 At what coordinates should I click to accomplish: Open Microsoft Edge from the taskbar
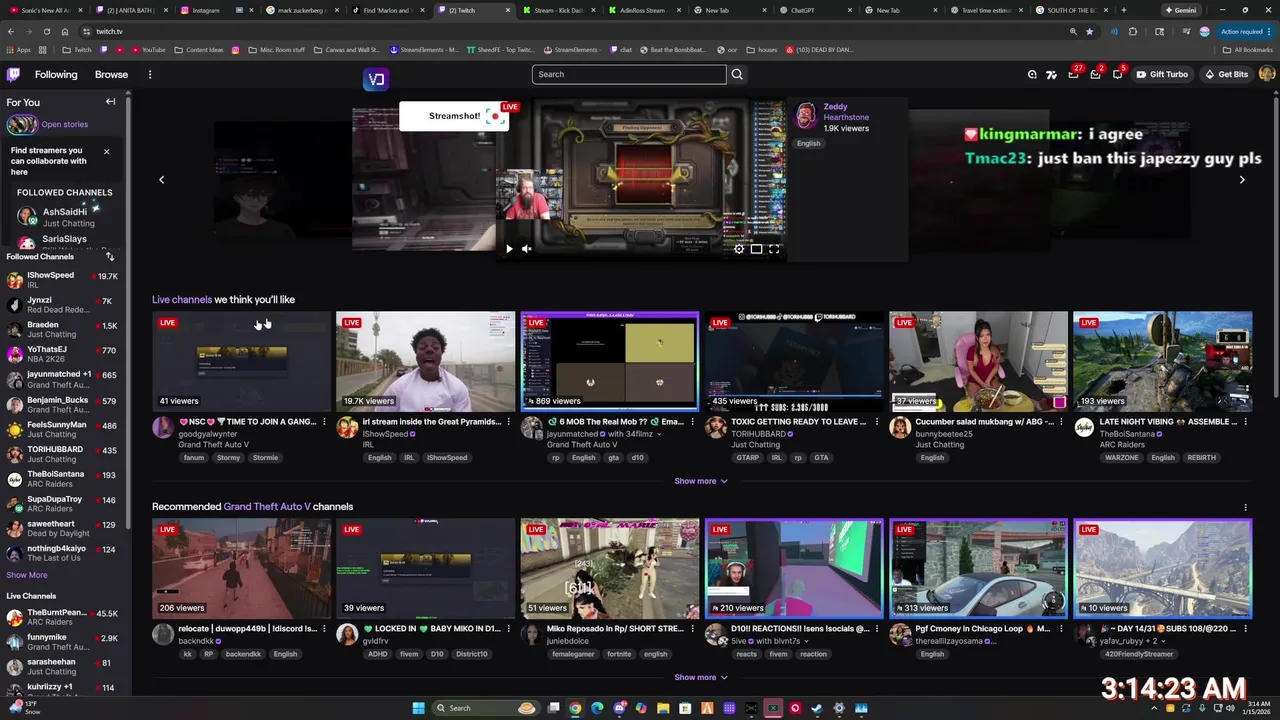tap(597, 708)
